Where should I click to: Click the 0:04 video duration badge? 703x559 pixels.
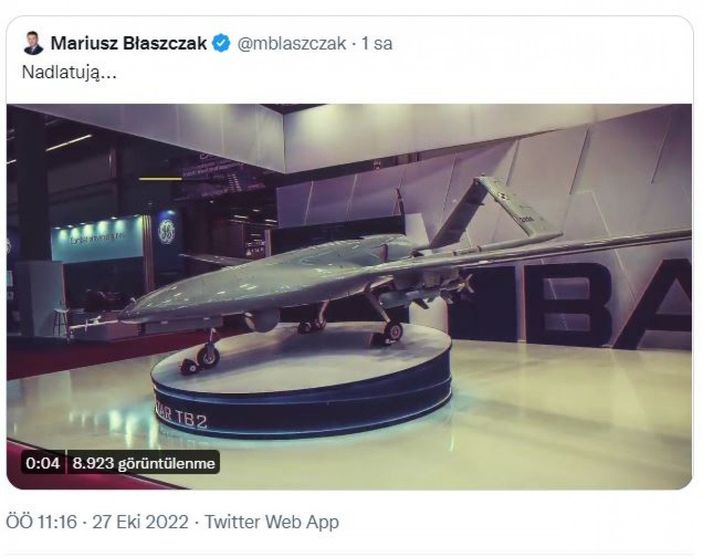tap(42, 463)
